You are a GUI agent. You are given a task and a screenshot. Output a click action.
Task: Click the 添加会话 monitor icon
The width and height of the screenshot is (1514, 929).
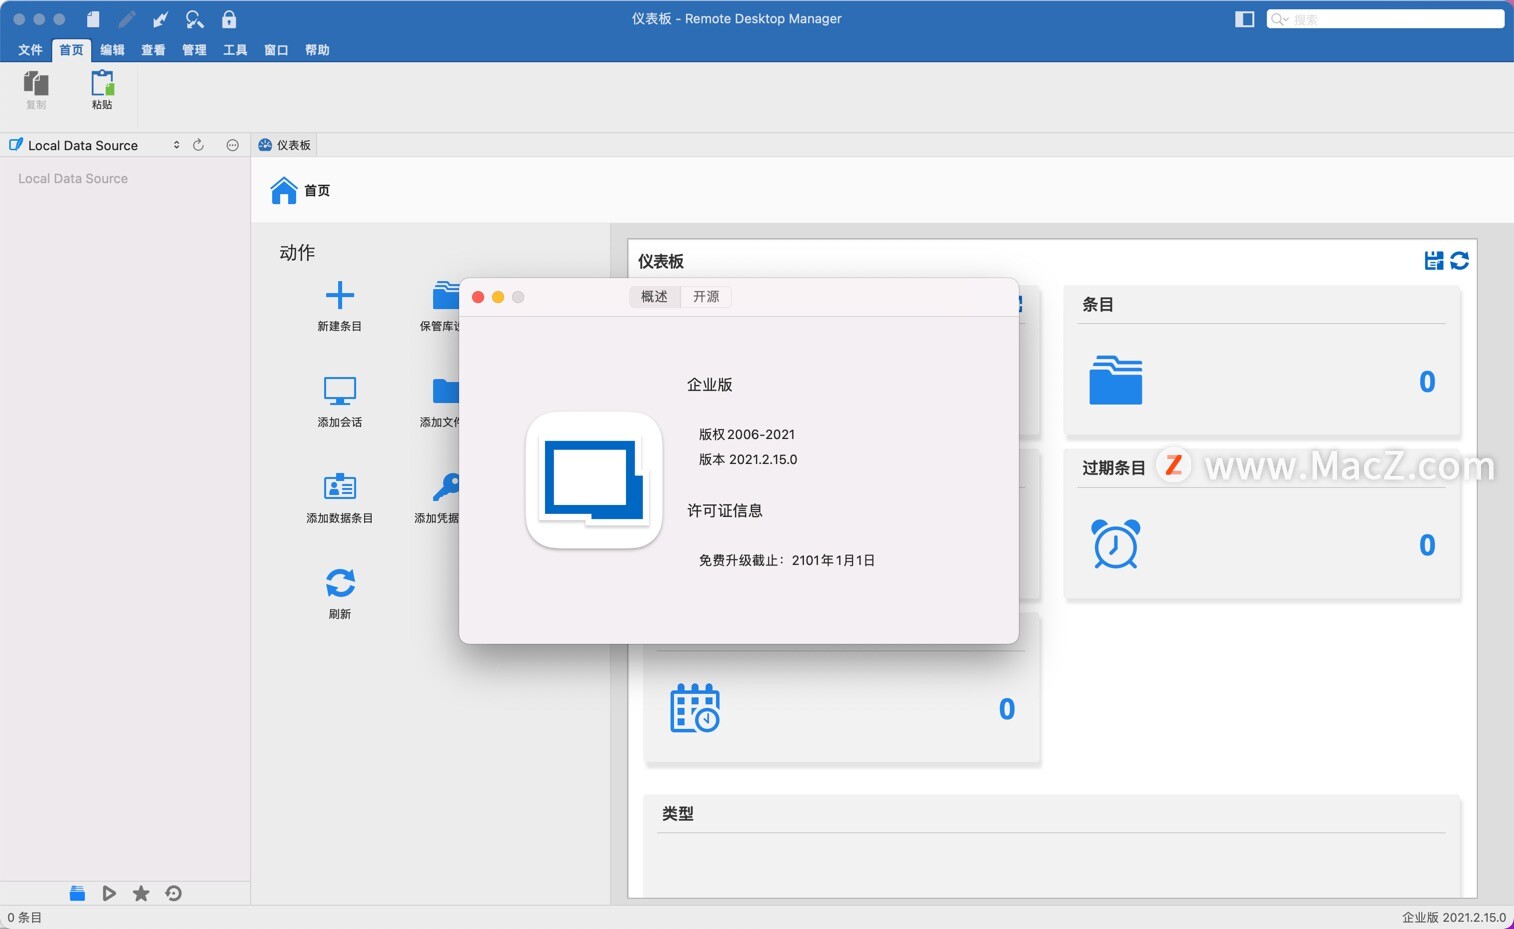click(340, 390)
